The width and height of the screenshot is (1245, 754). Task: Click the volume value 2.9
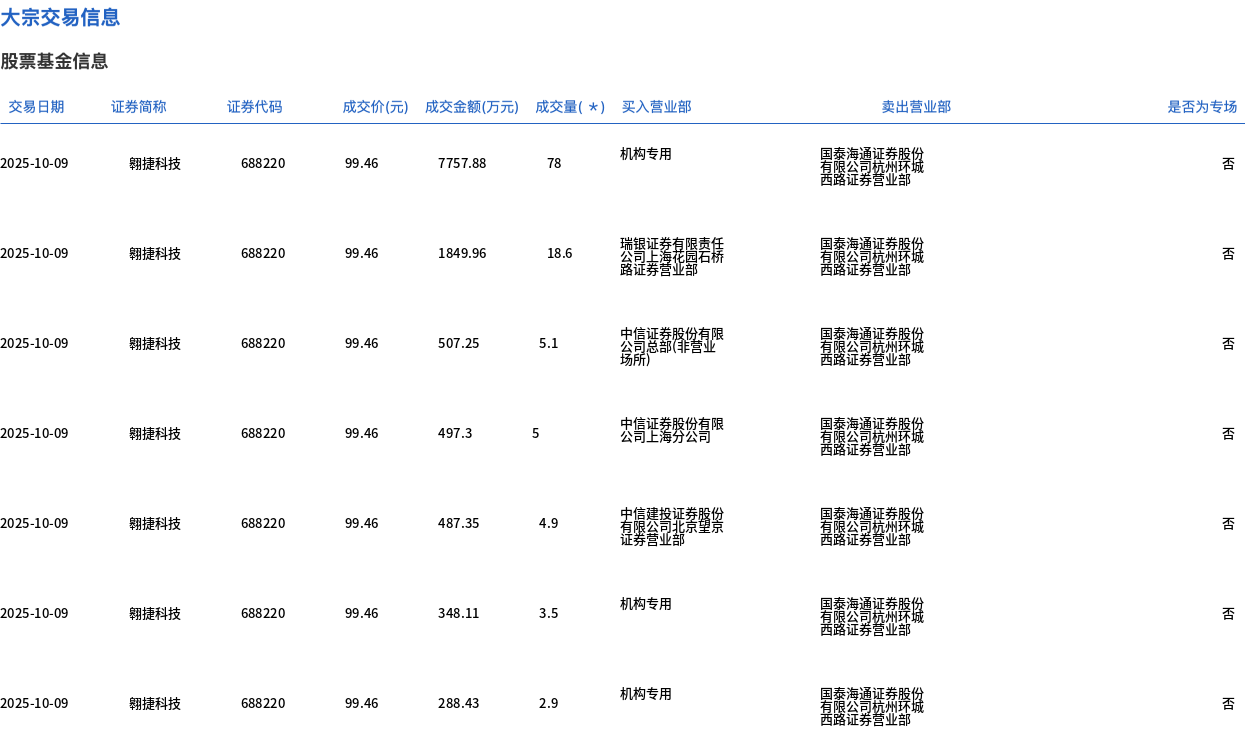[549, 703]
